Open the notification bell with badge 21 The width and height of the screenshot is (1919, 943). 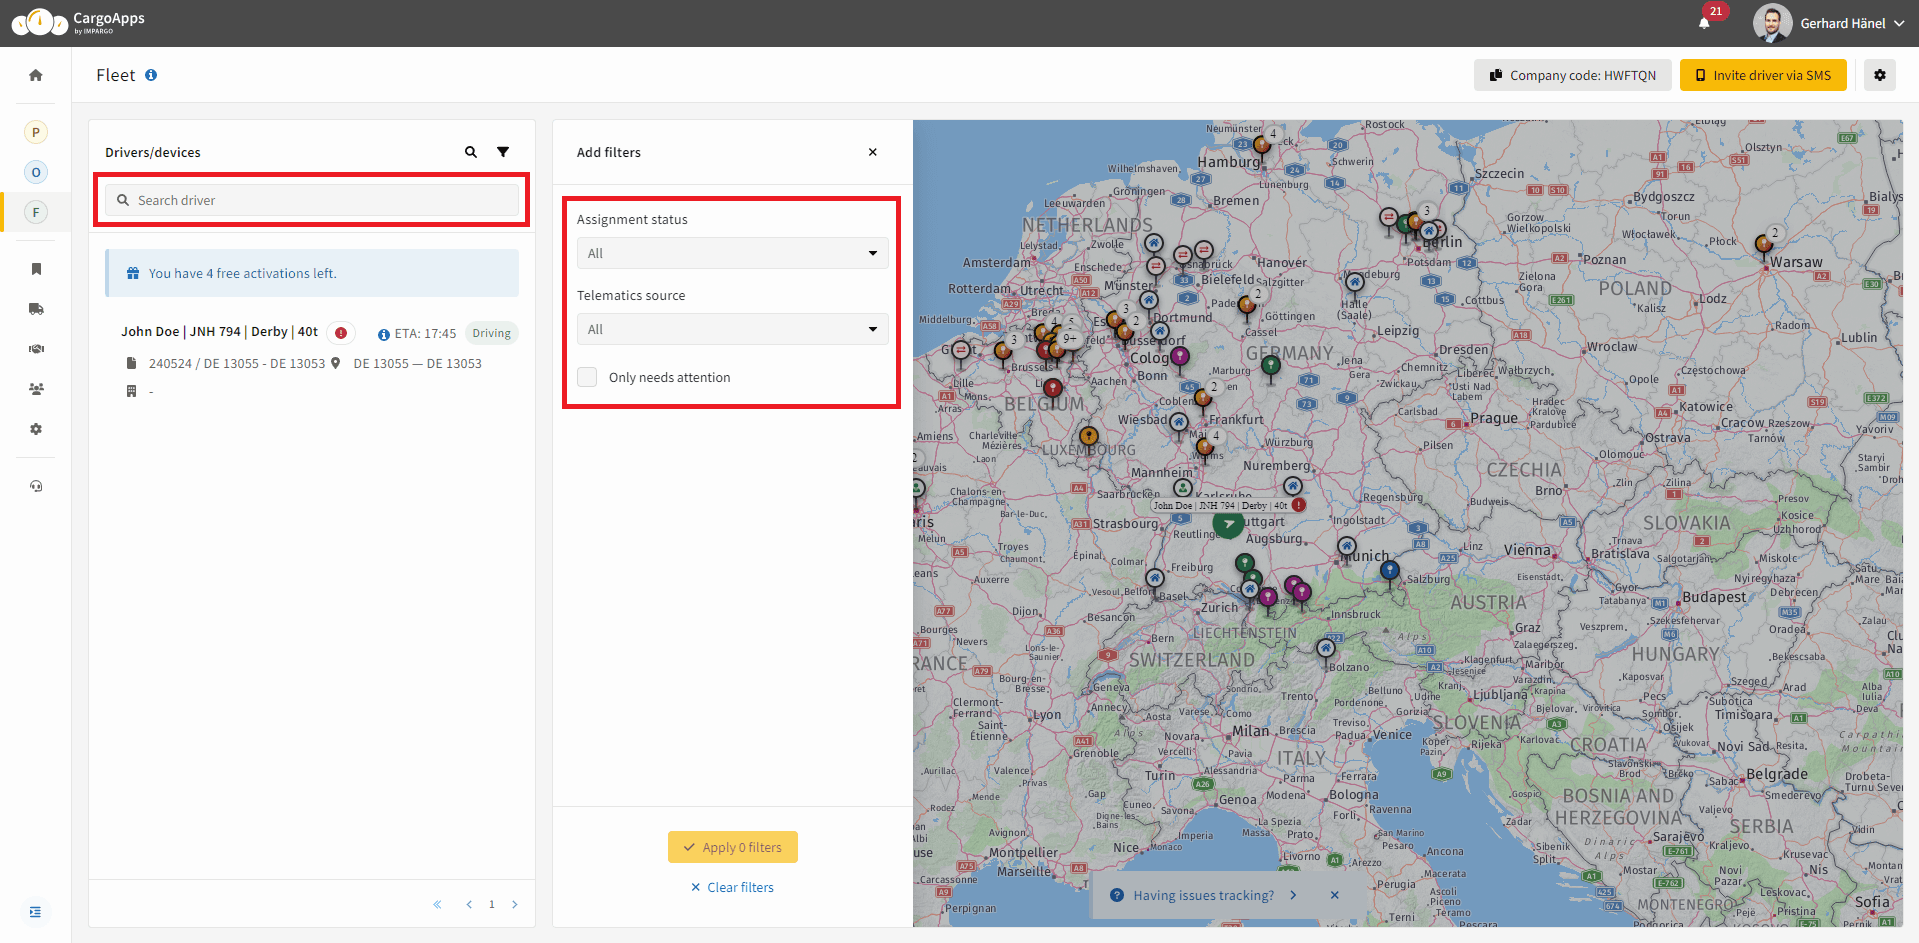1704,23
